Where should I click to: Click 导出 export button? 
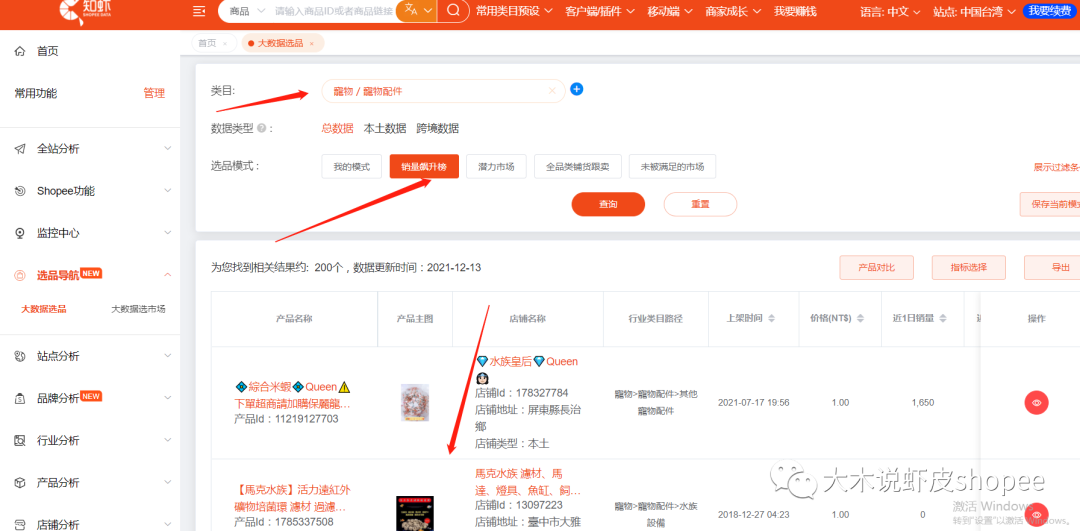(x=1052, y=268)
